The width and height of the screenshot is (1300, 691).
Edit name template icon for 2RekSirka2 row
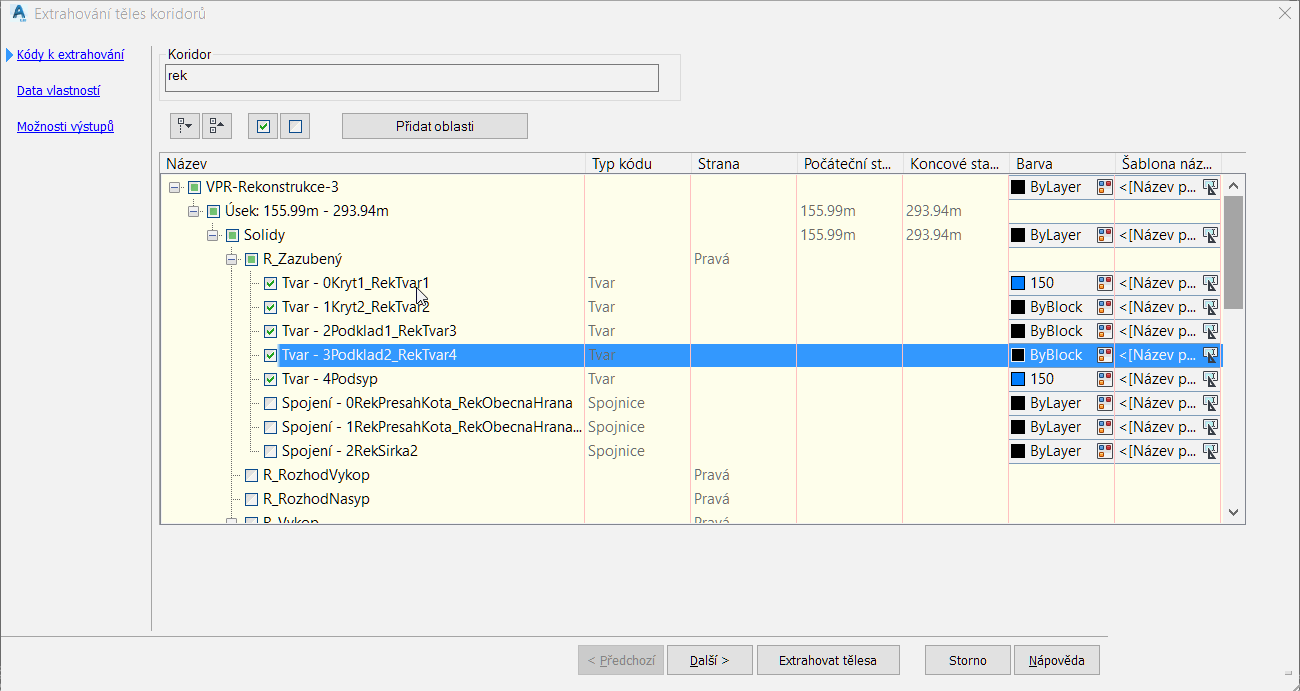[1210, 451]
